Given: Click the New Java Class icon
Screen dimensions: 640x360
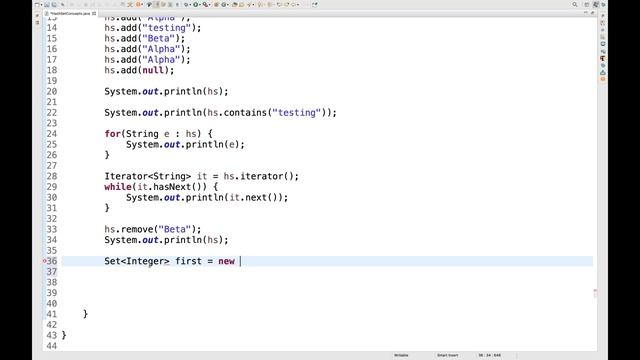Looking at the screenshot, I should coord(223,4).
